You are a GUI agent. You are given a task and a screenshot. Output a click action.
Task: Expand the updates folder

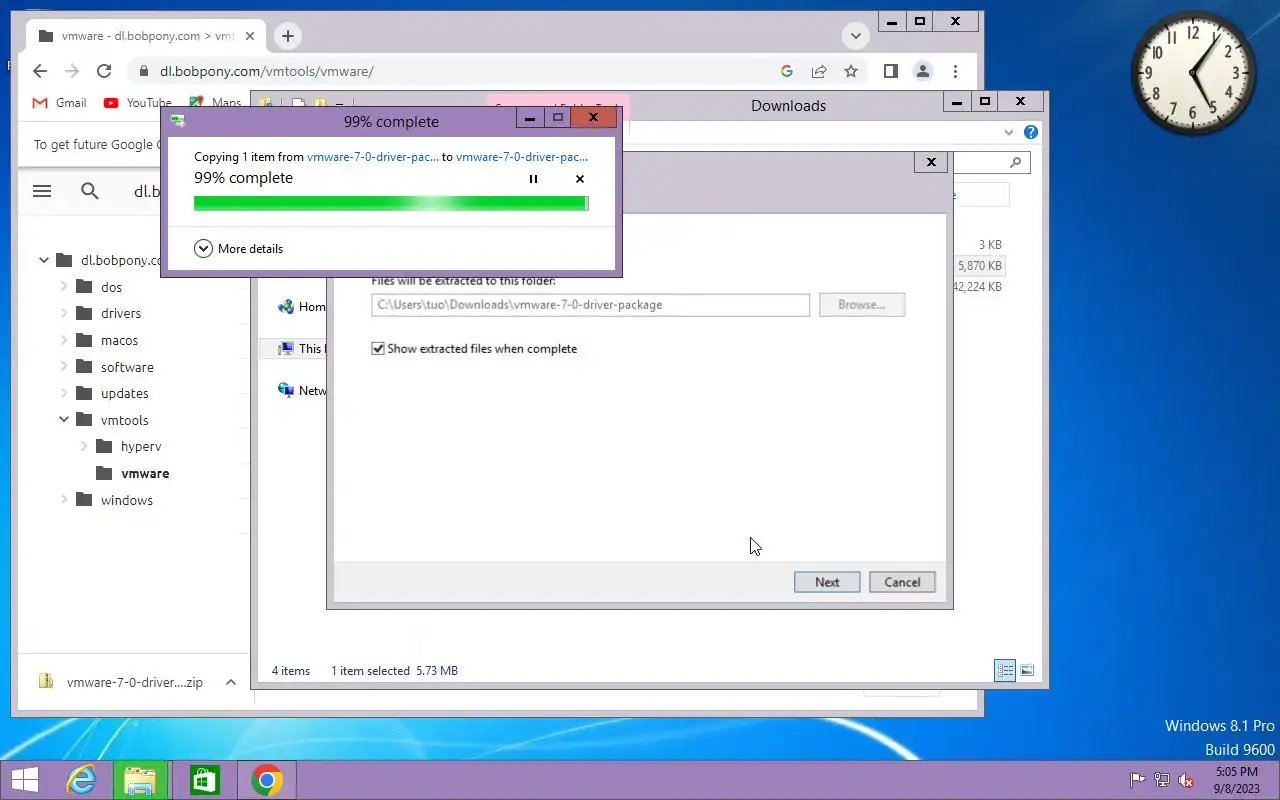(x=64, y=393)
